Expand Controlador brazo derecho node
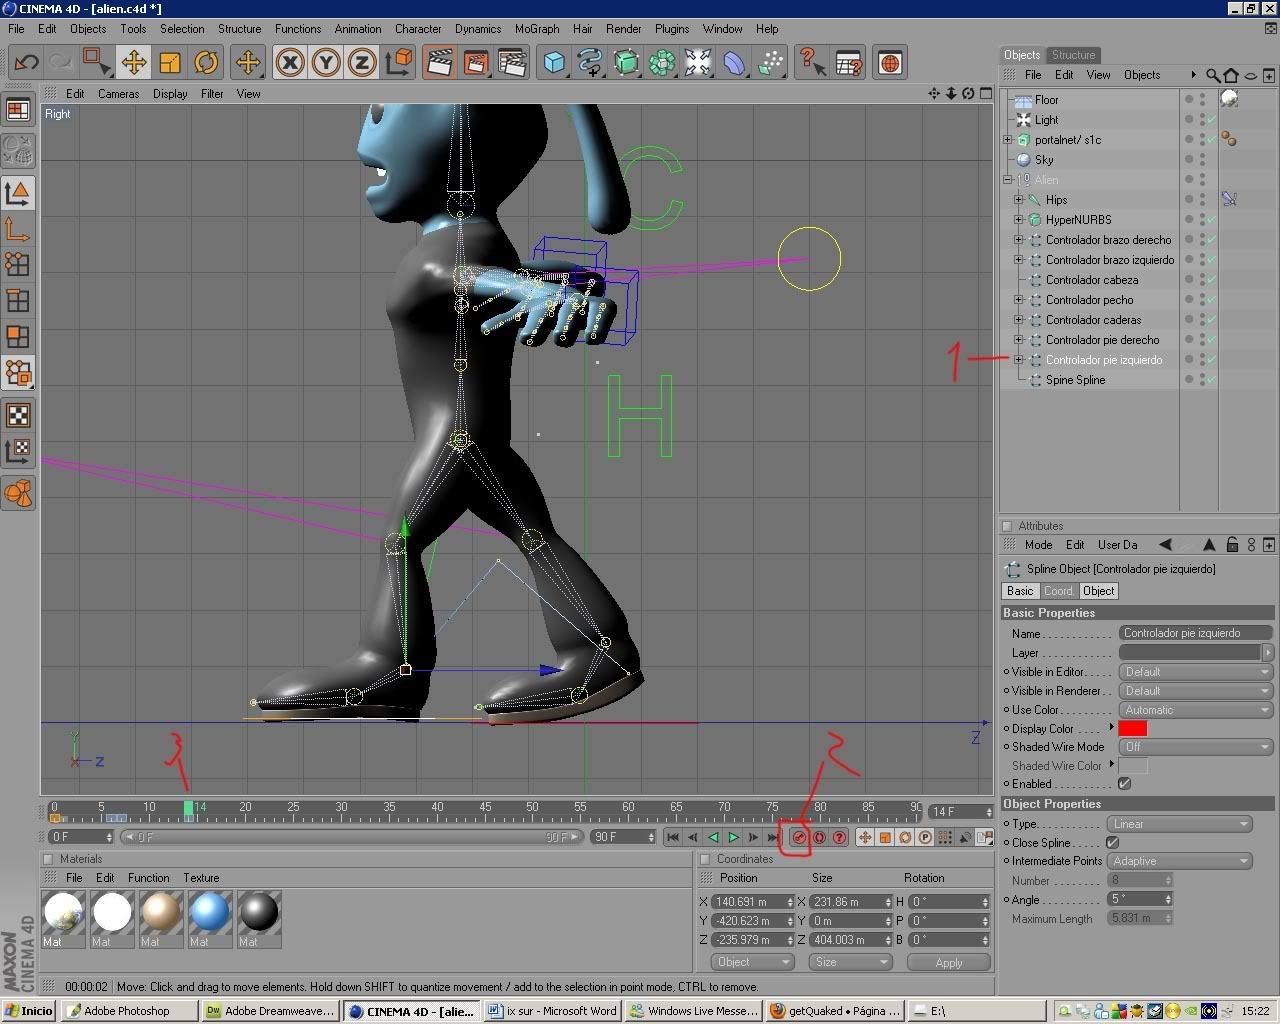The image size is (1280, 1024). tap(1019, 240)
